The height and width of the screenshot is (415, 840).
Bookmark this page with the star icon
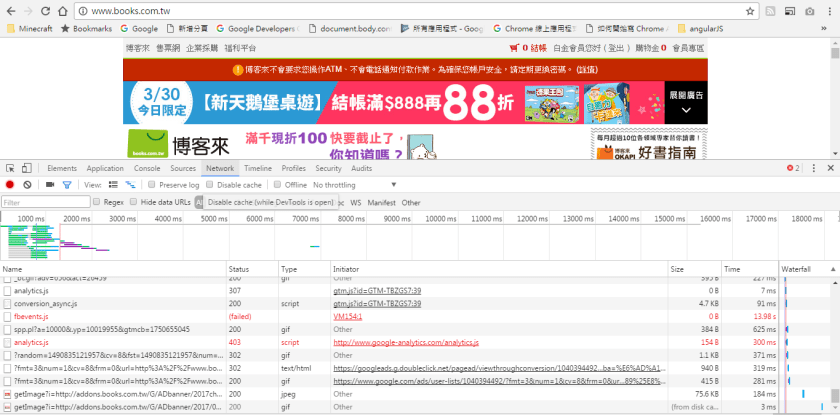click(x=749, y=10)
